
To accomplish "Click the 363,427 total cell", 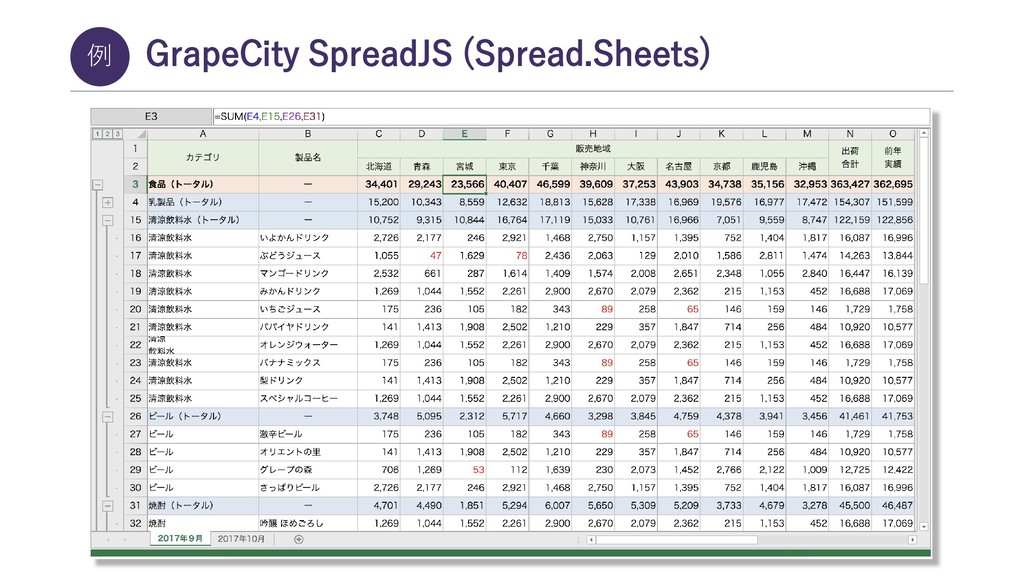I will point(850,184).
